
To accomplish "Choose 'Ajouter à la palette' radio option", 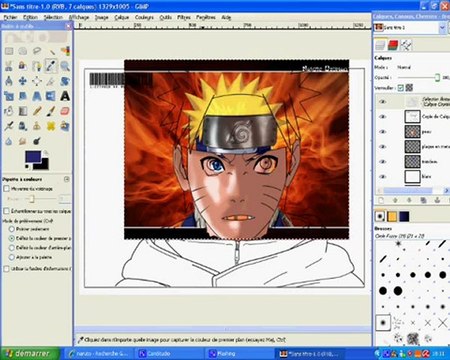I will tap(12, 257).
